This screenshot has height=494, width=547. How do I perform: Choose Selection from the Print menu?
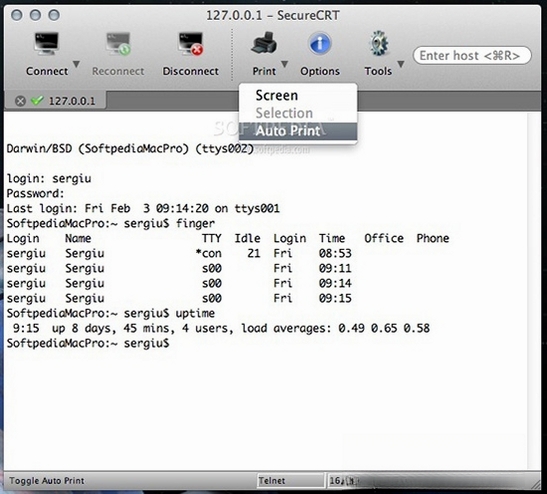(x=298, y=113)
